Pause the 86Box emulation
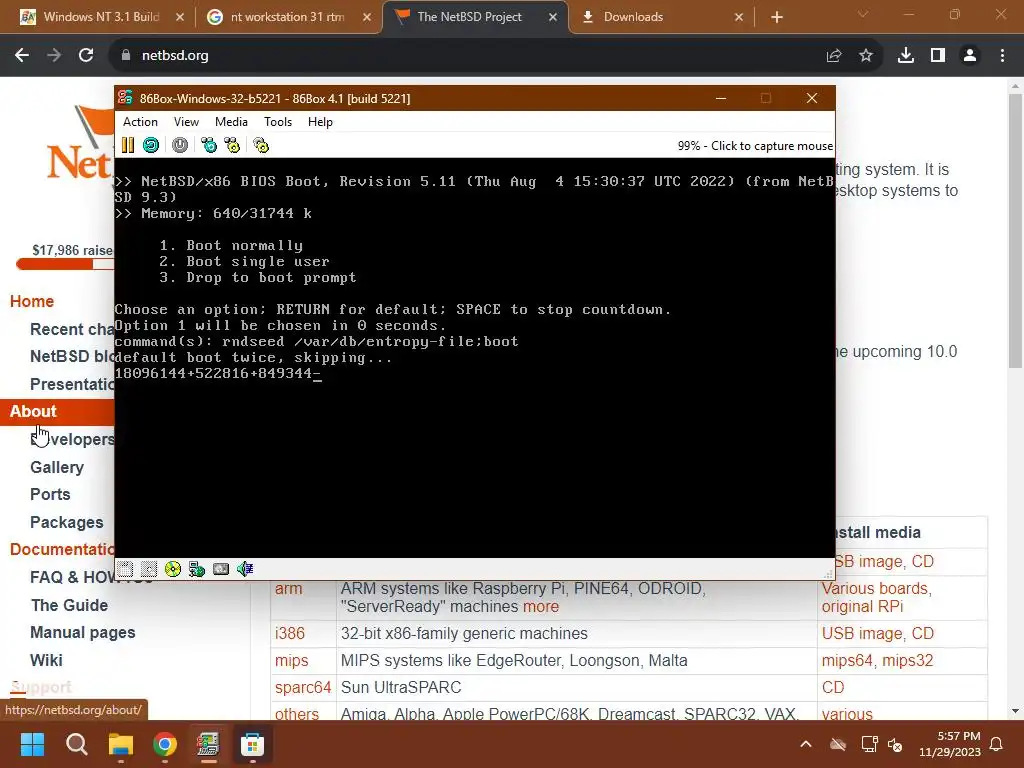This screenshot has height=768, width=1024. pos(128,145)
